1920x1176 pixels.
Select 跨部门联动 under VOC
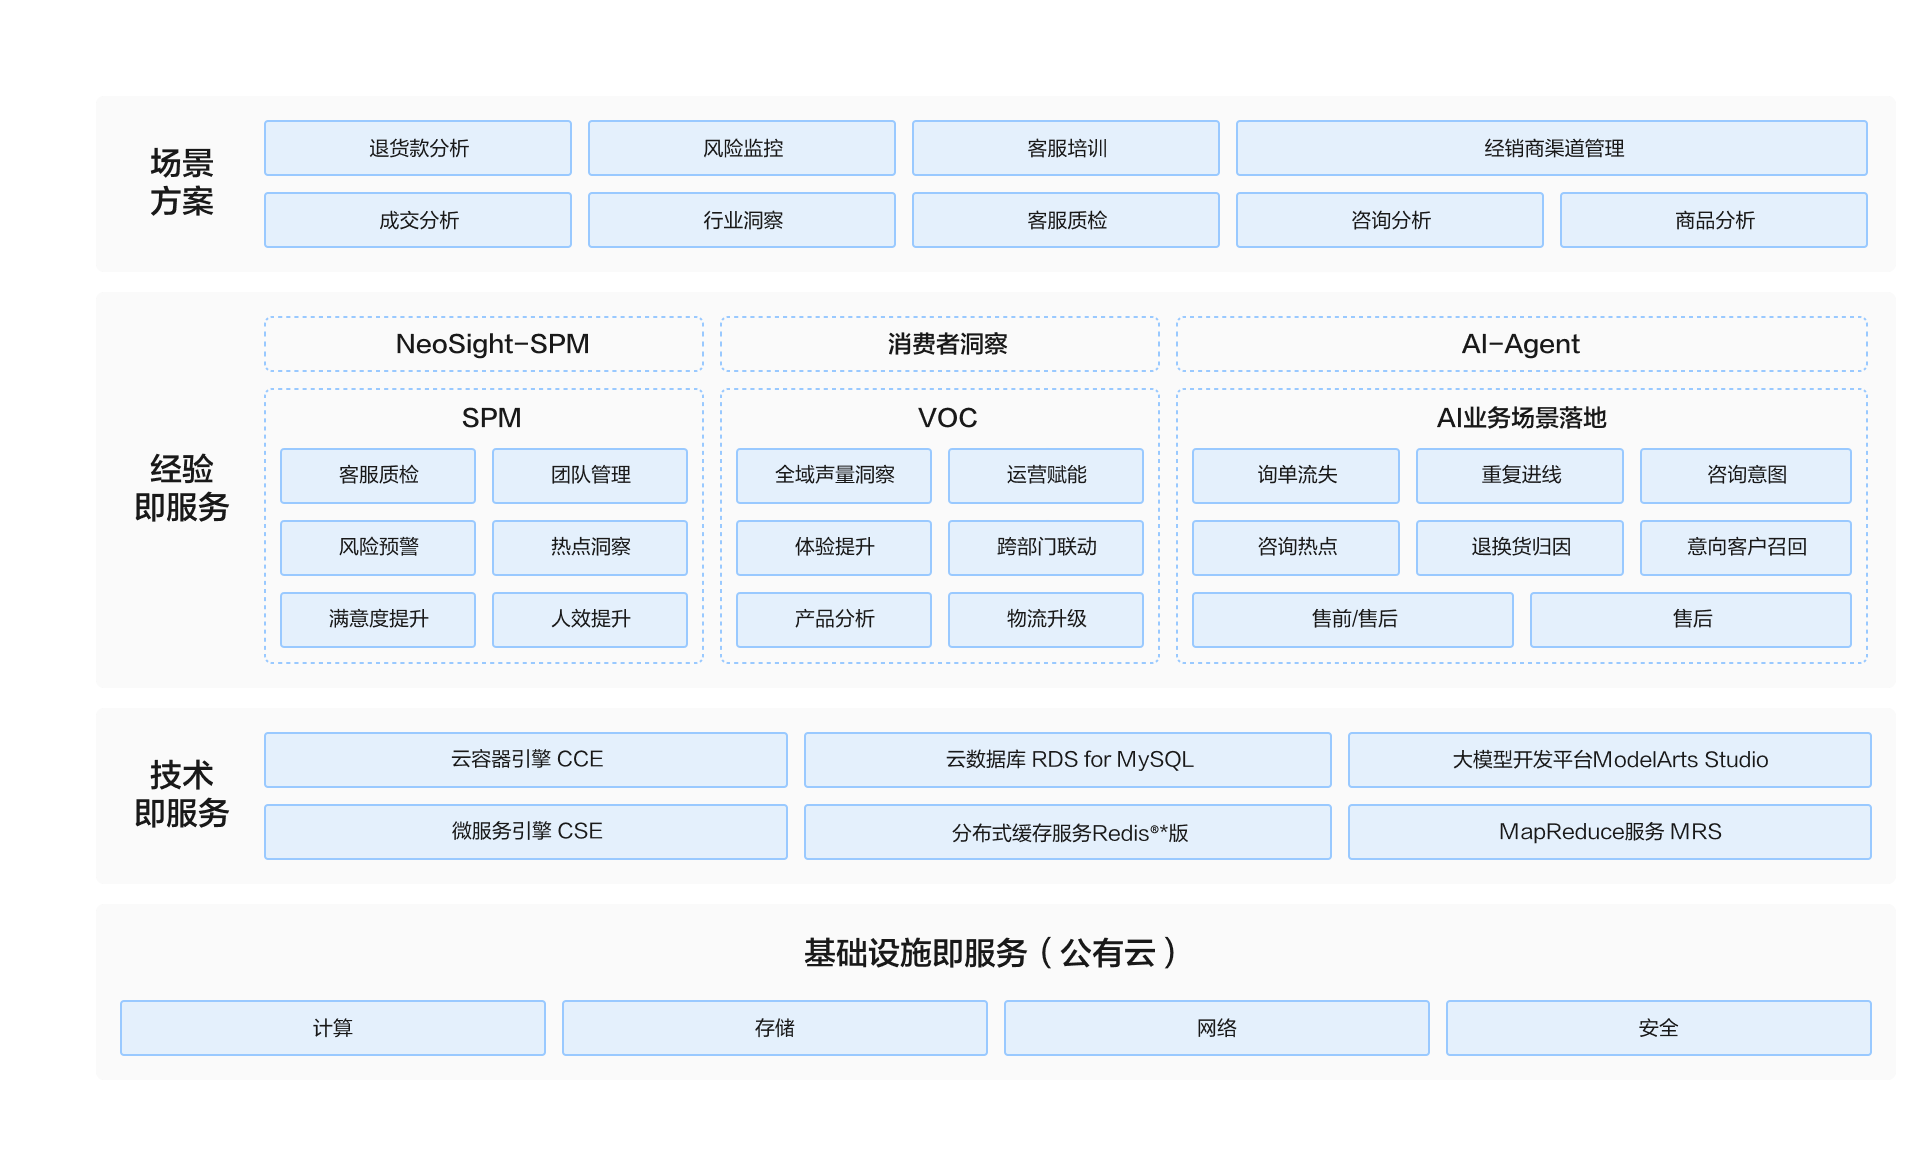pos(1046,547)
